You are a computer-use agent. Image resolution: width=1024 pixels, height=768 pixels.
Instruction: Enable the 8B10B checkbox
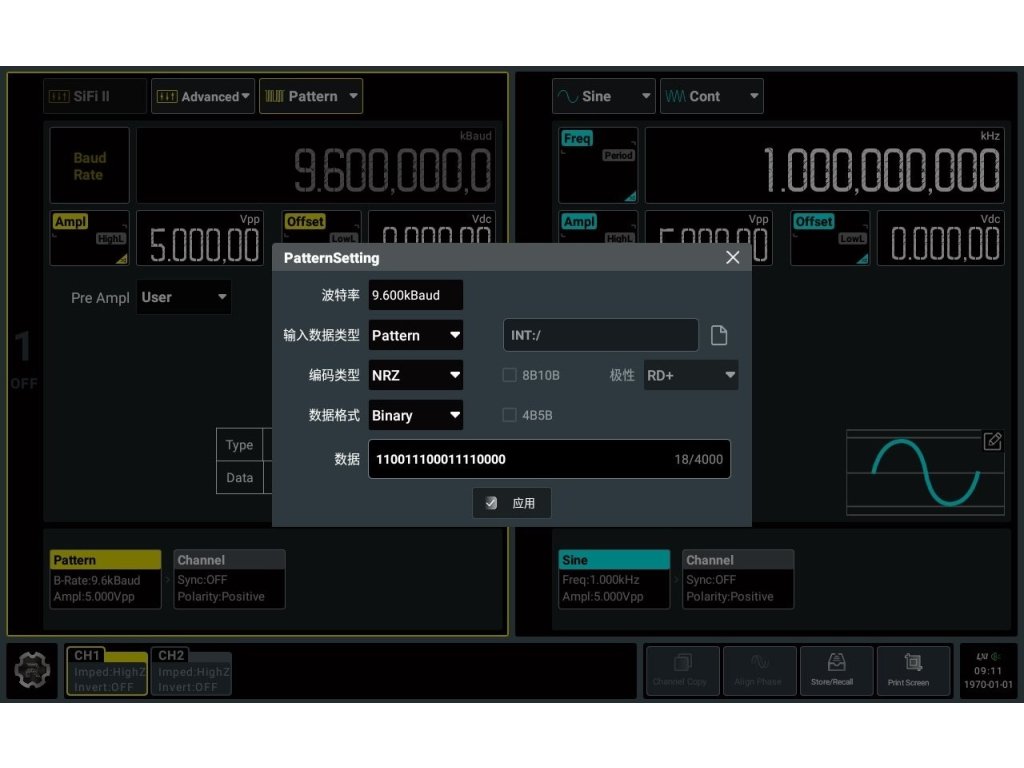(510, 376)
